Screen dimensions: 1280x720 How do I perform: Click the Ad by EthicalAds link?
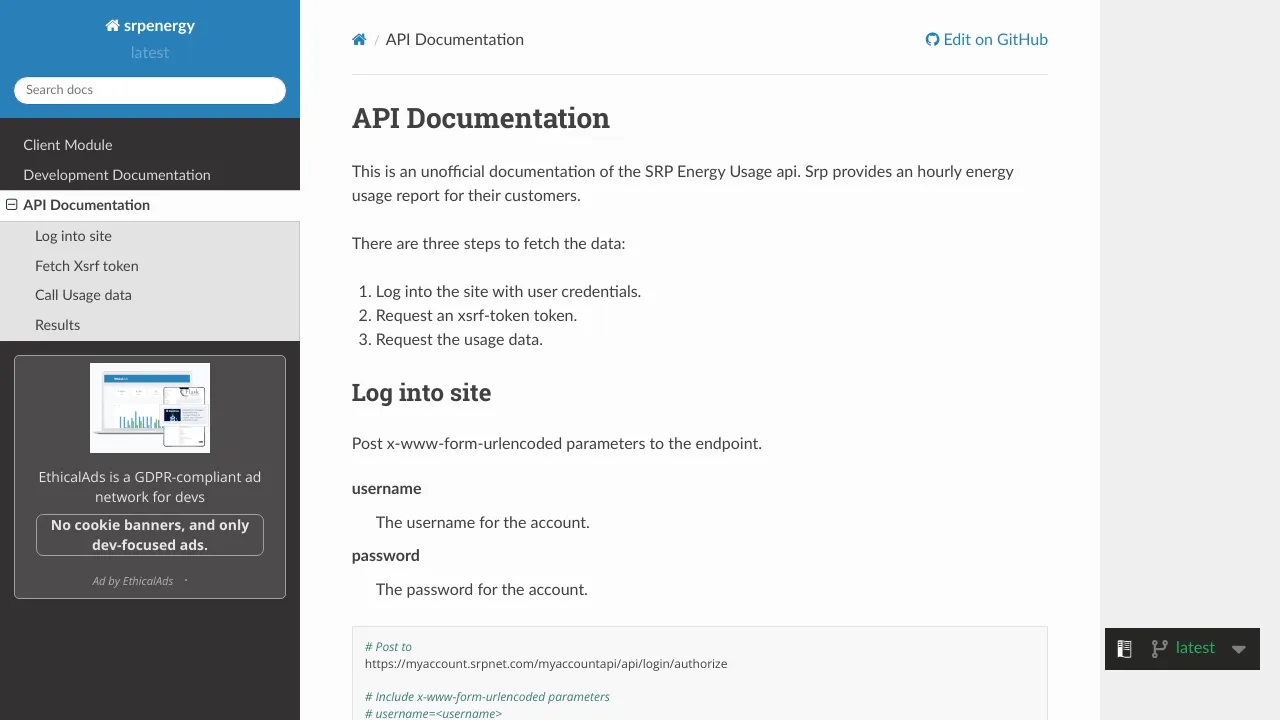(x=133, y=581)
